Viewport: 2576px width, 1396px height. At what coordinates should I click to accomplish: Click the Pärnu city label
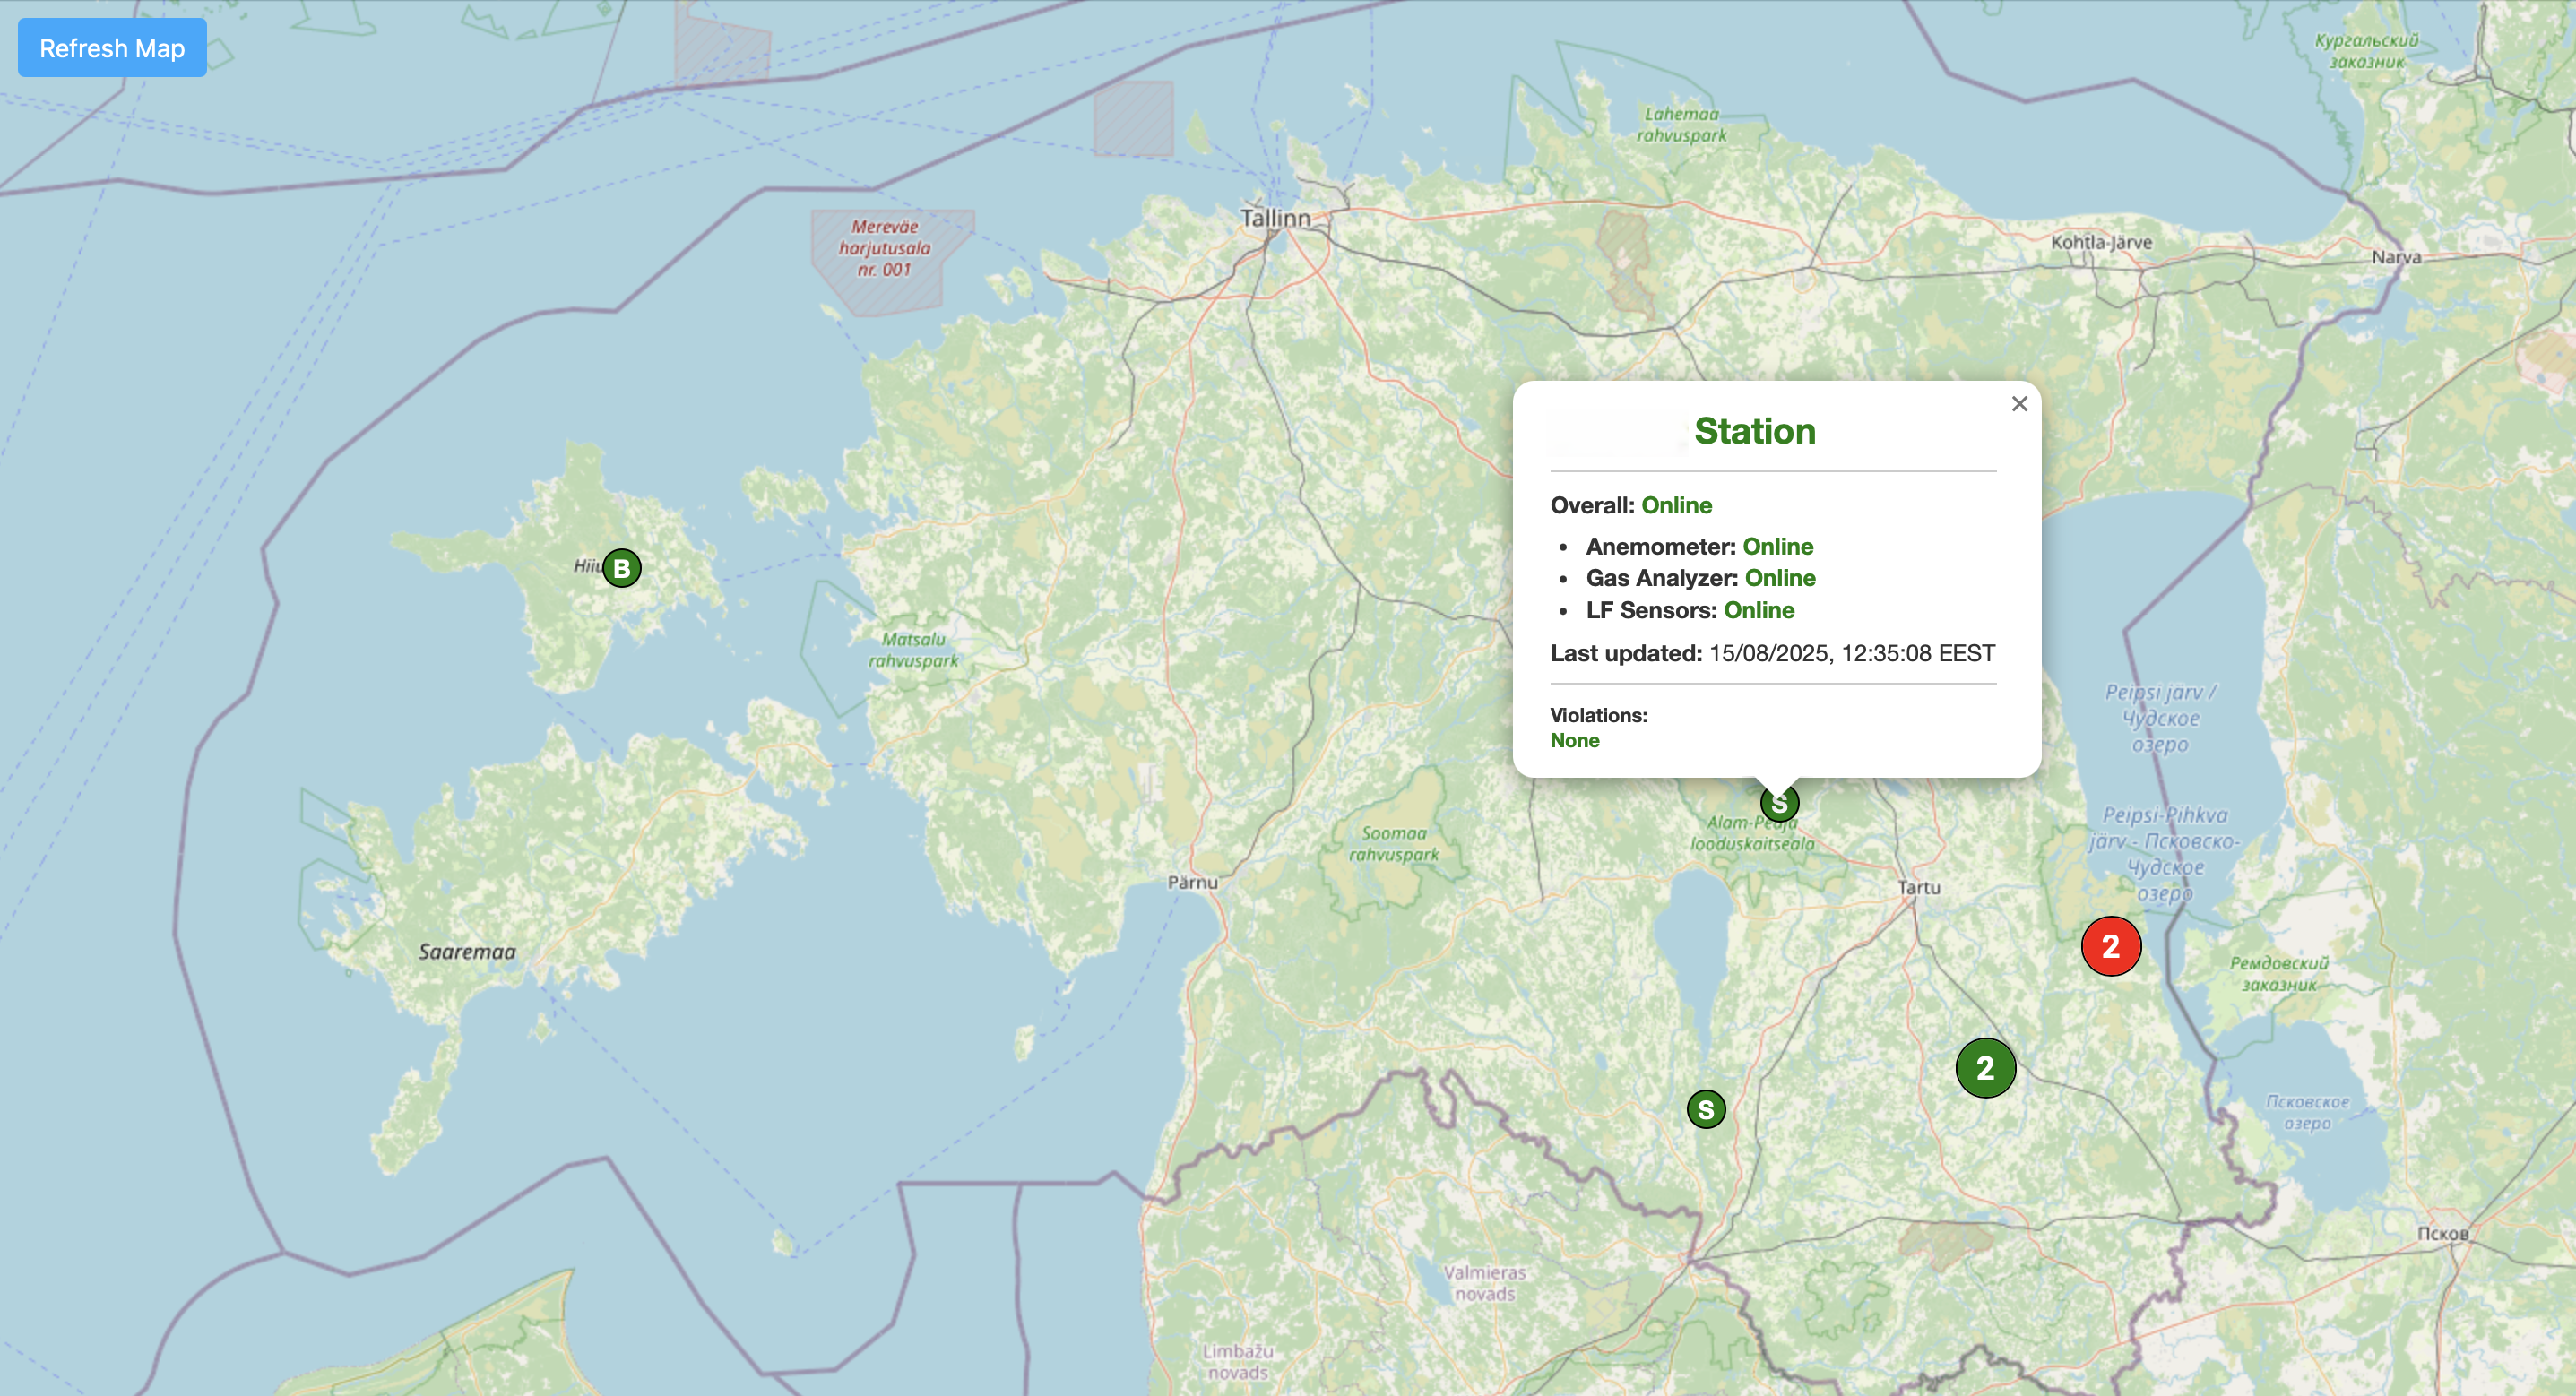pos(1192,882)
